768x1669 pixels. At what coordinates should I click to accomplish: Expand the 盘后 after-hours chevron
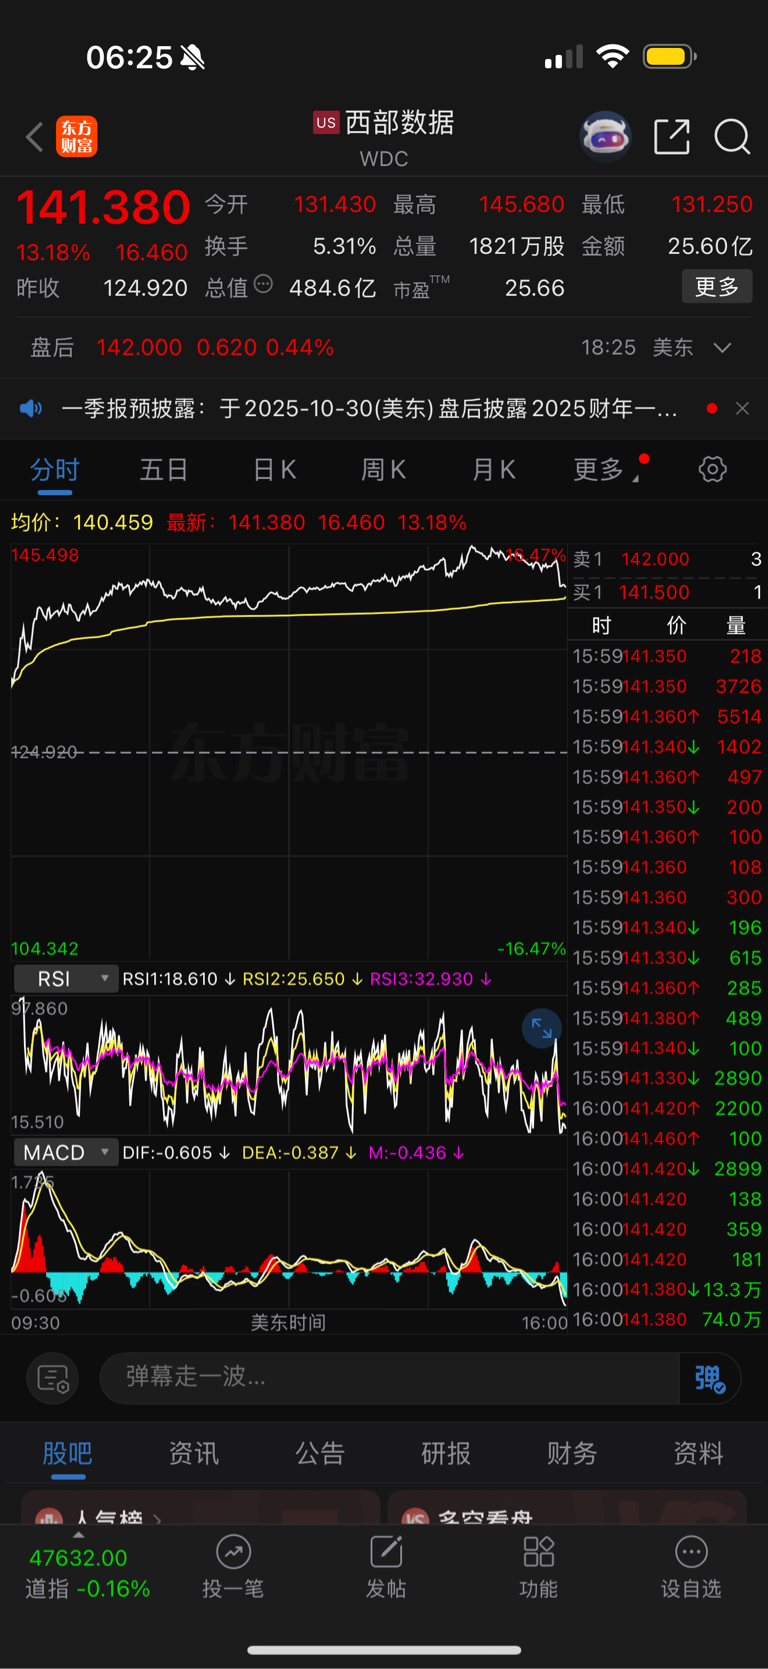[723, 348]
